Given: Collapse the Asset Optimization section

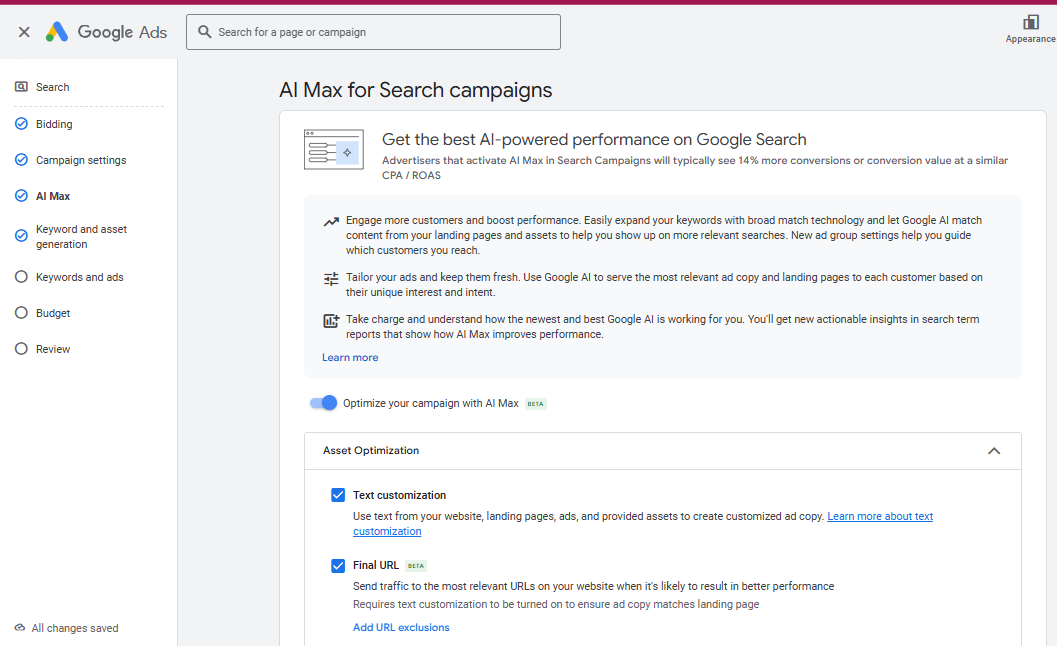Looking at the screenshot, I should pos(993,451).
